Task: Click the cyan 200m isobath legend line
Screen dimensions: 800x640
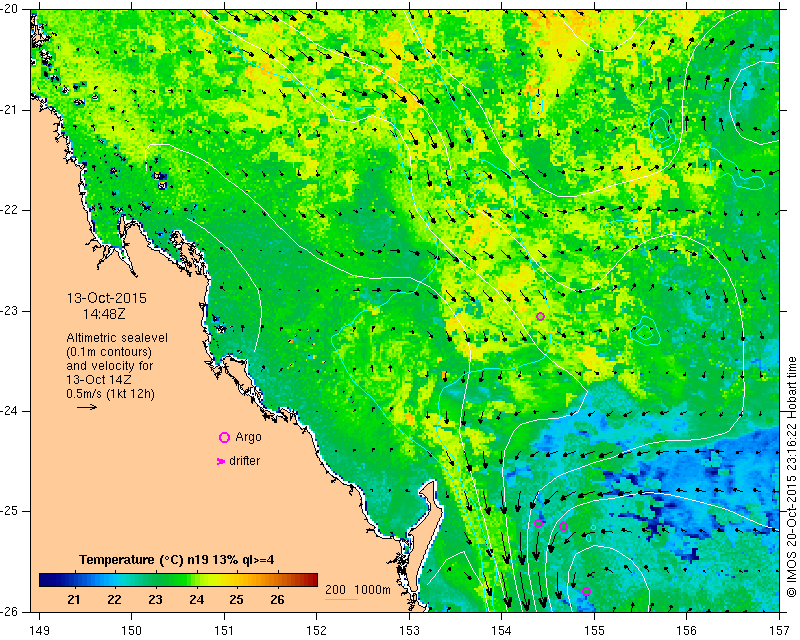Action: [341, 599]
